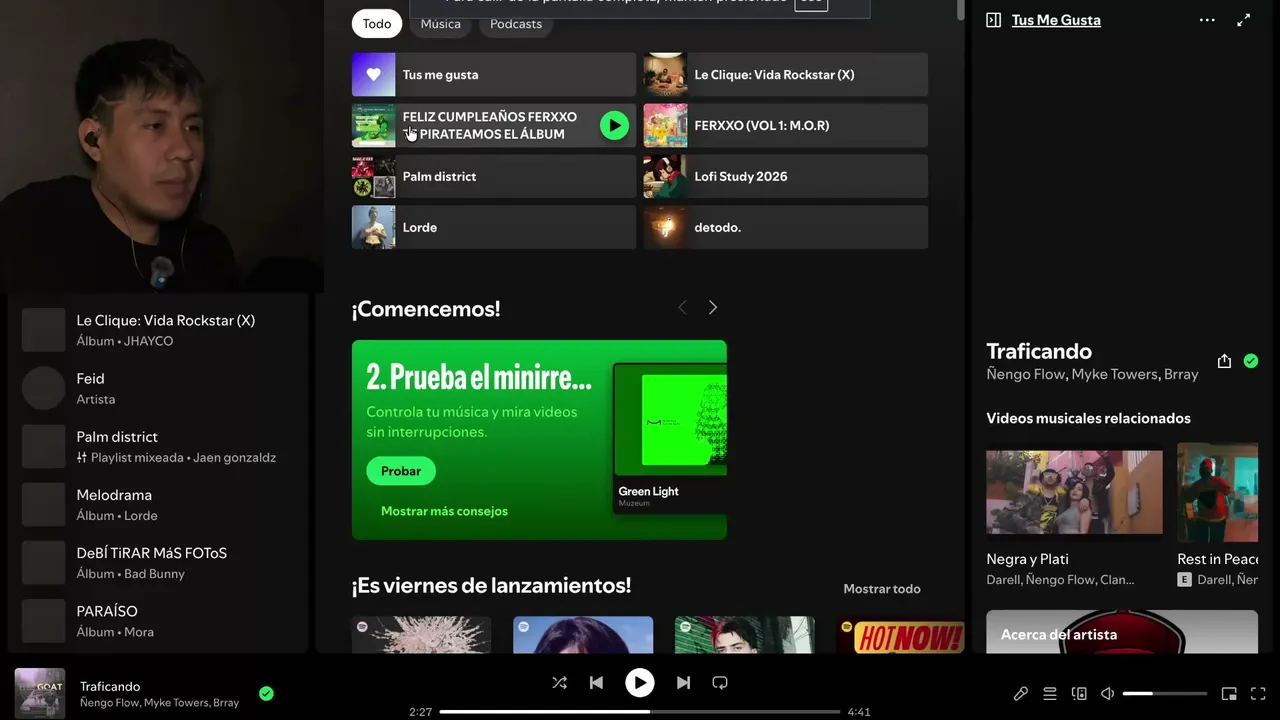Open the miniplayer
1280x720 pixels.
click(1229, 694)
